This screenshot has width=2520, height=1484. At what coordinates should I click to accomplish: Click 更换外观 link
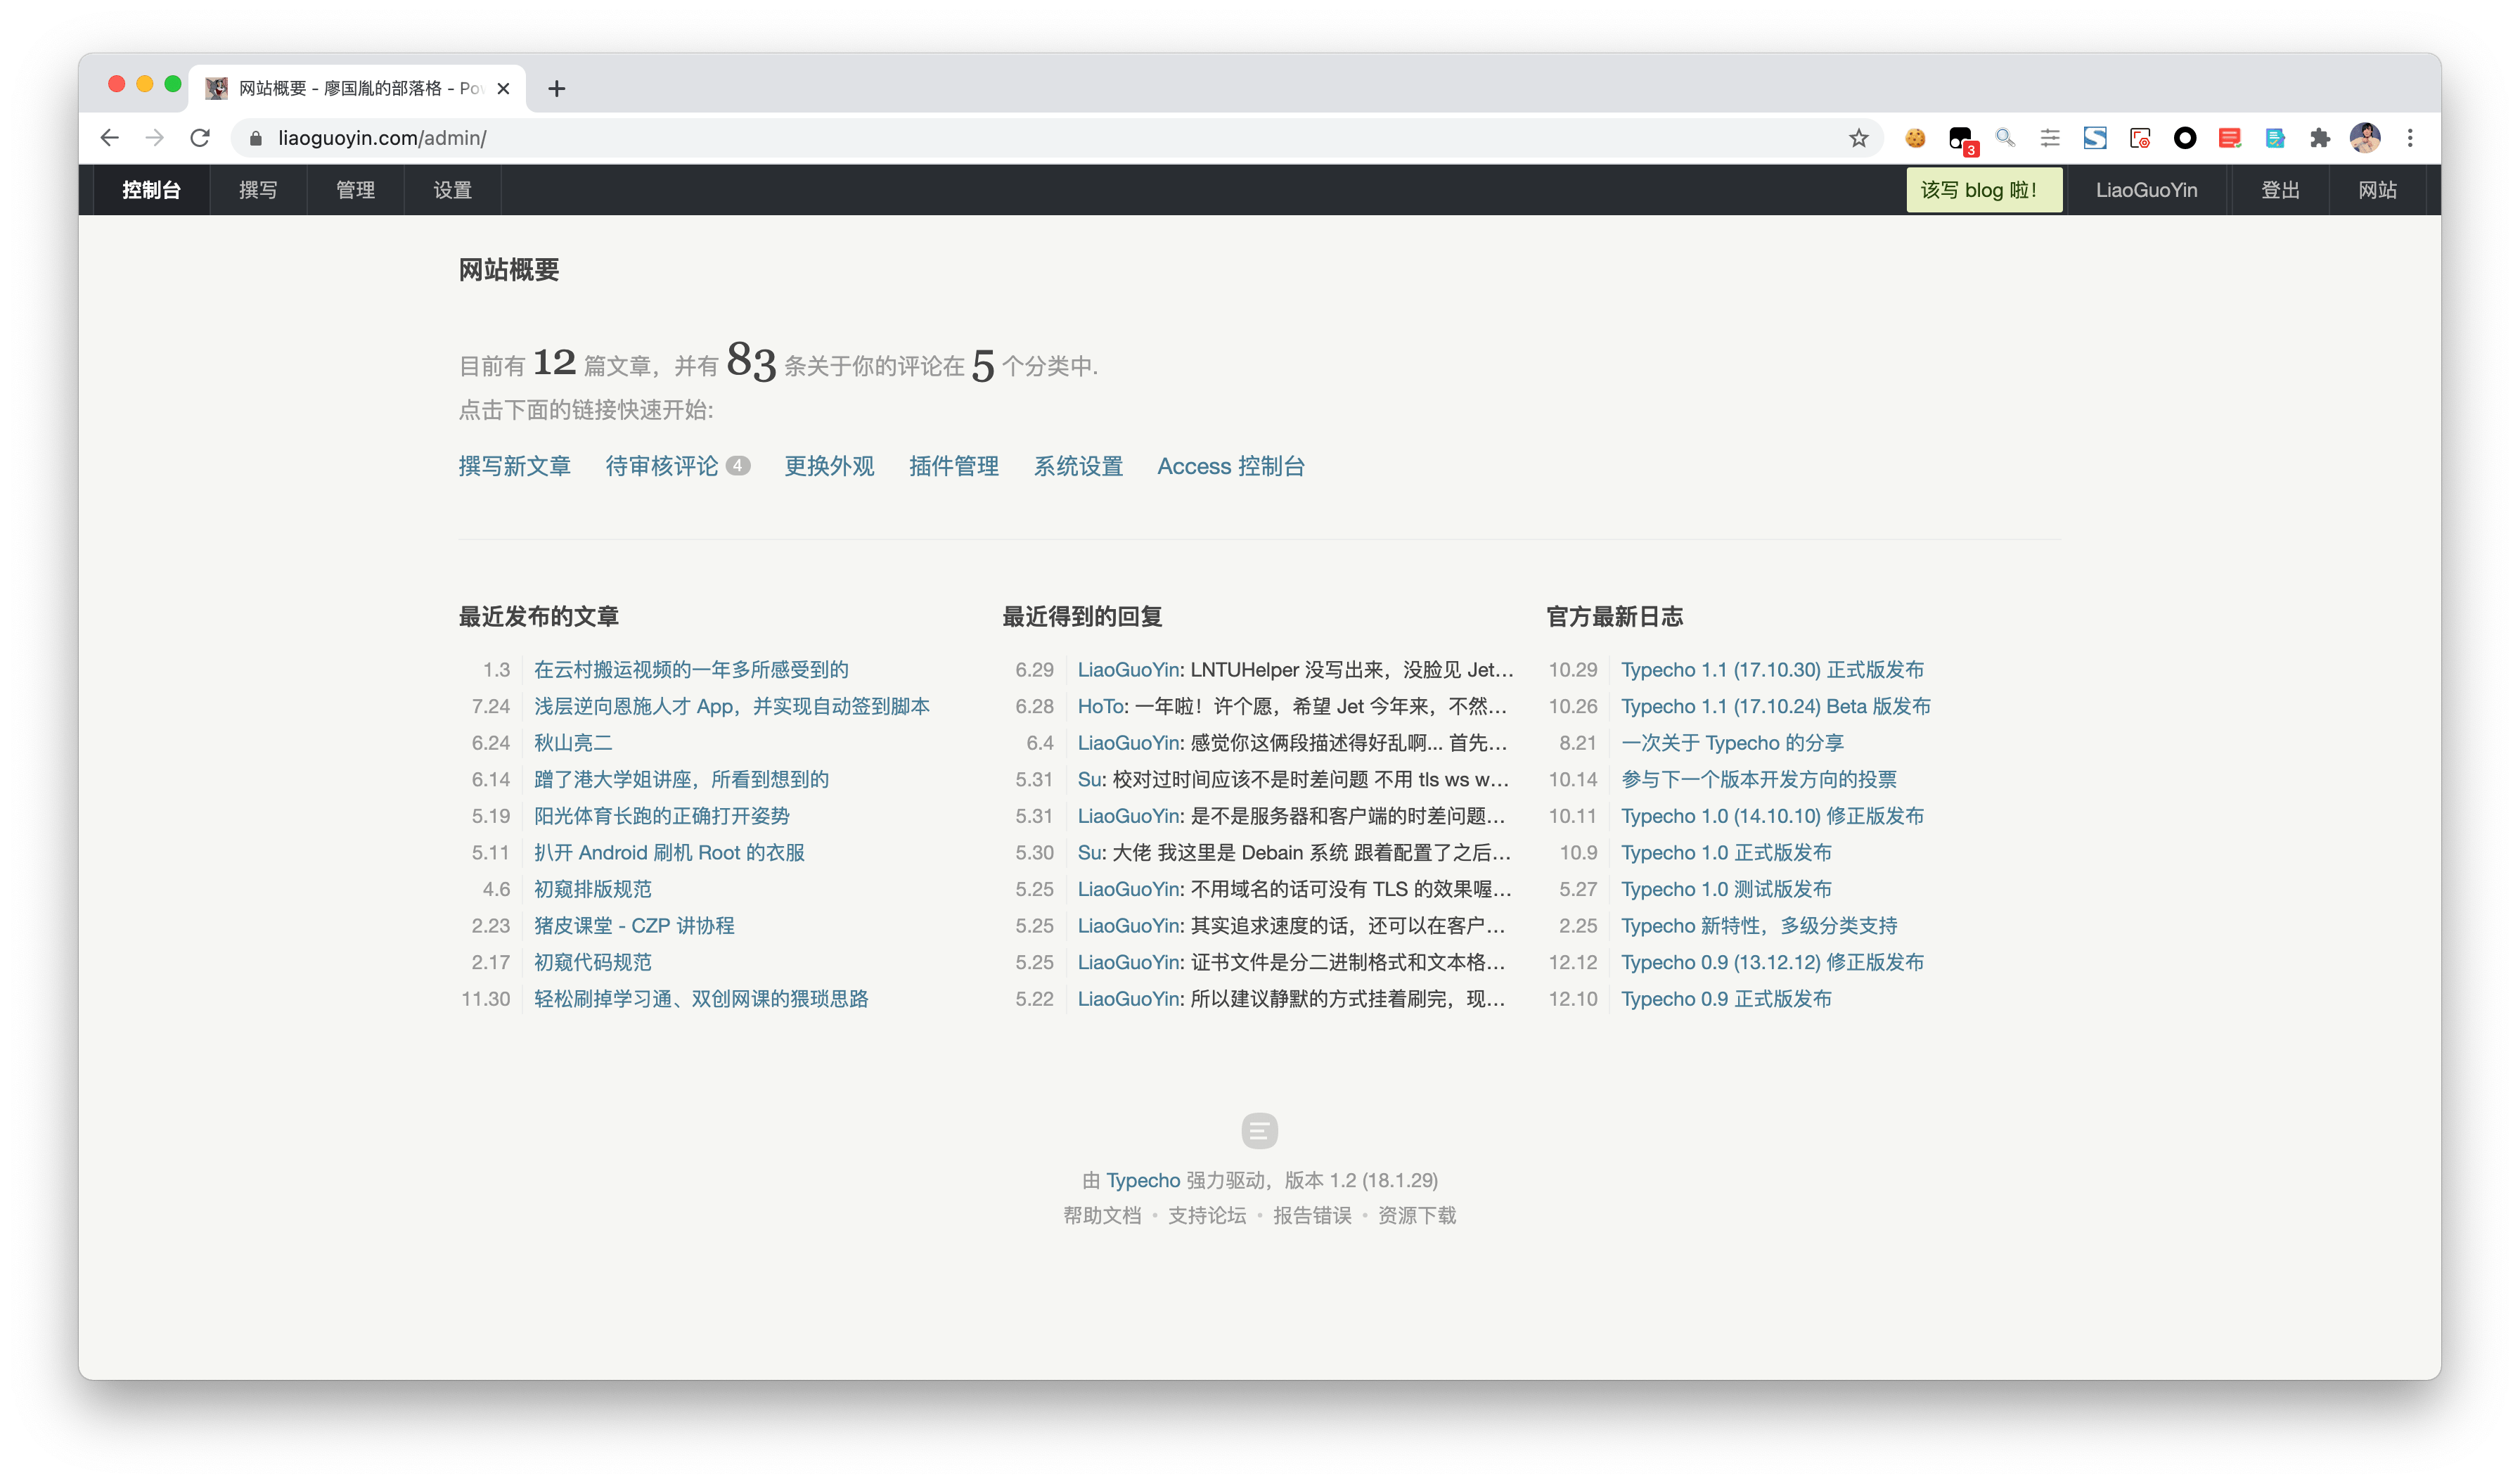pos(829,466)
